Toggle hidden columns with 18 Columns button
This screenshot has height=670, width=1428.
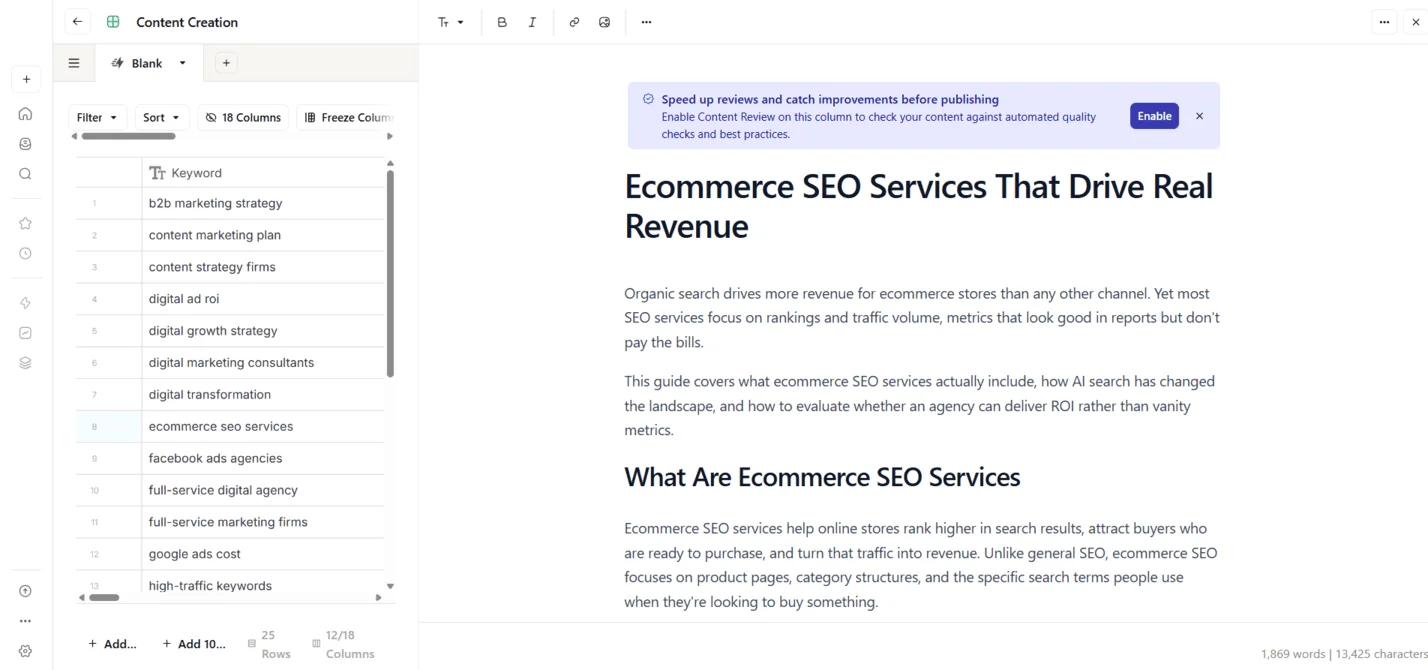(x=243, y=117)
